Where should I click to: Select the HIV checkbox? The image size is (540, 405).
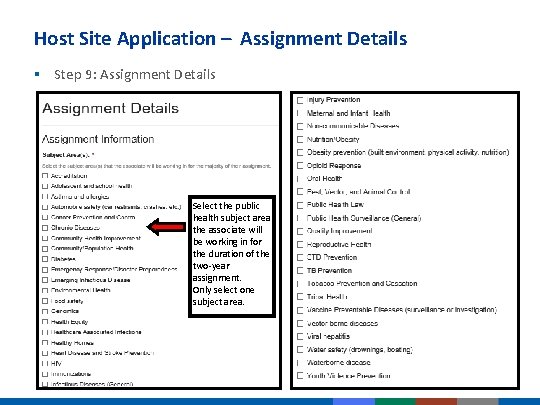click(x=45, y=364)
